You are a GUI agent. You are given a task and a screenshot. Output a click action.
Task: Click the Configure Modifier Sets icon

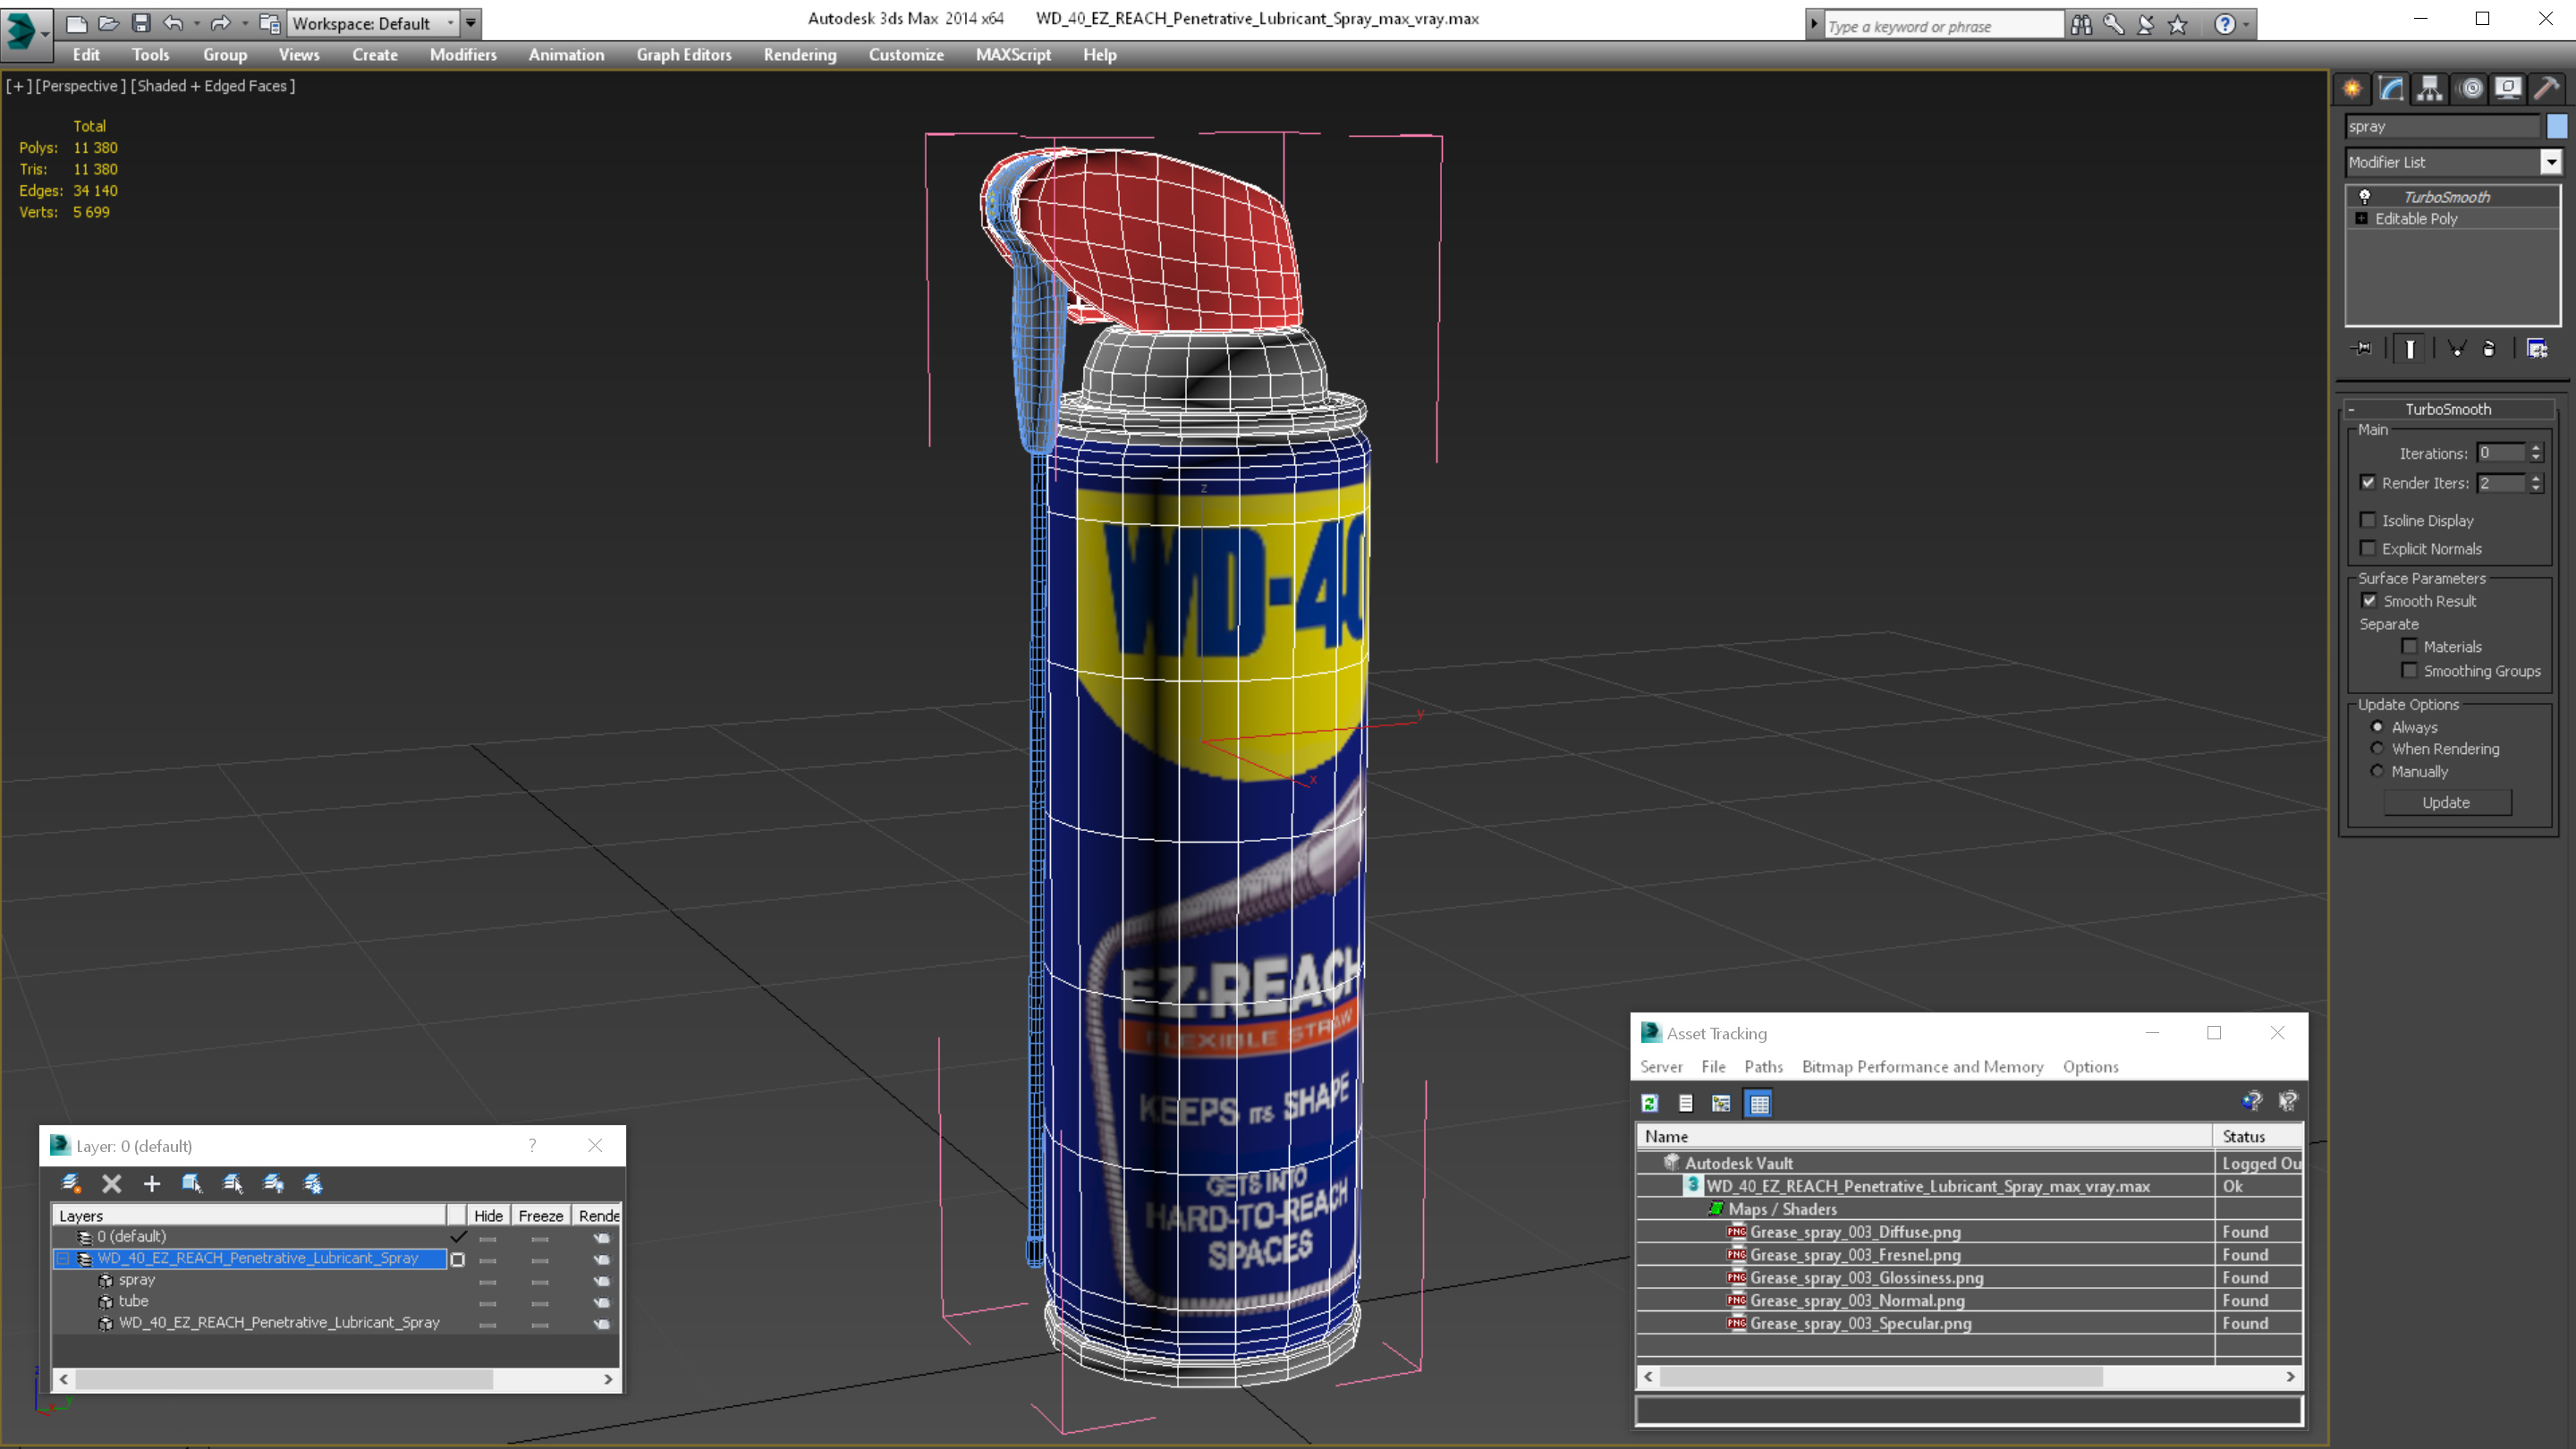(2537, 349)
